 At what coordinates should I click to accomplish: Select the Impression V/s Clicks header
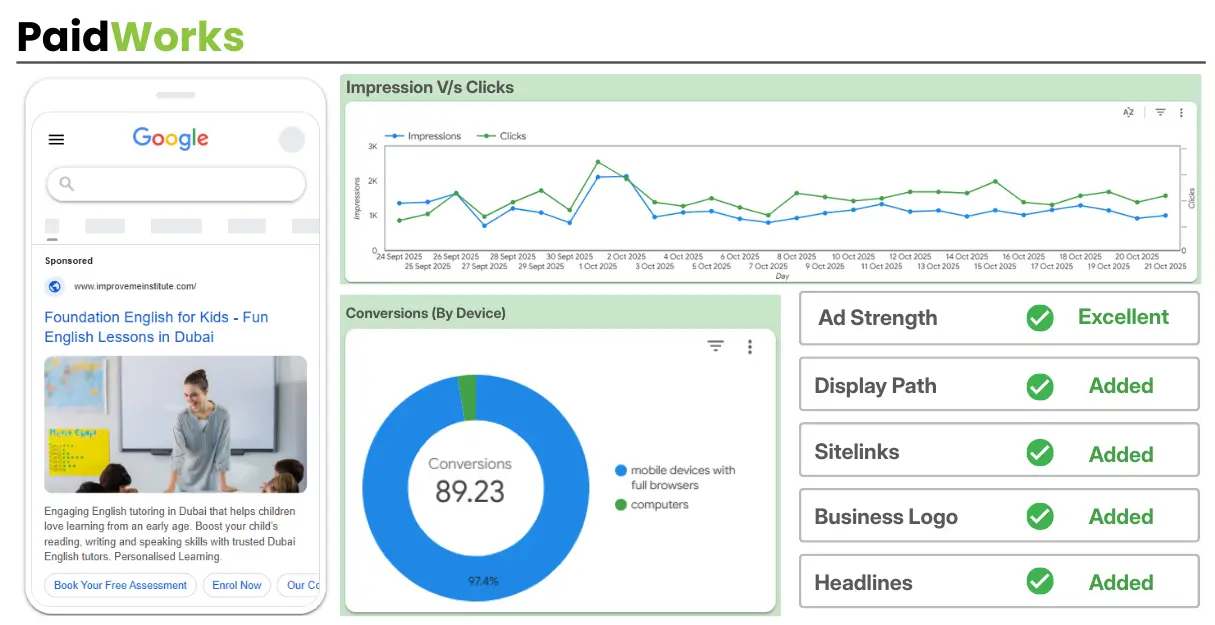coord(430,87)
